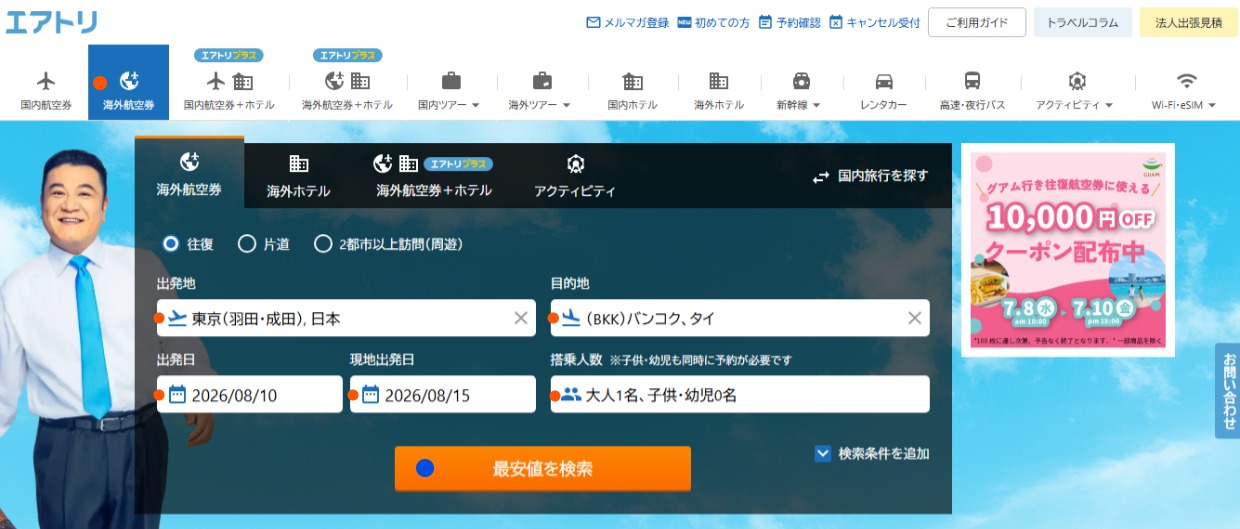Click the トラベルコラム button

pos(1083,22)
